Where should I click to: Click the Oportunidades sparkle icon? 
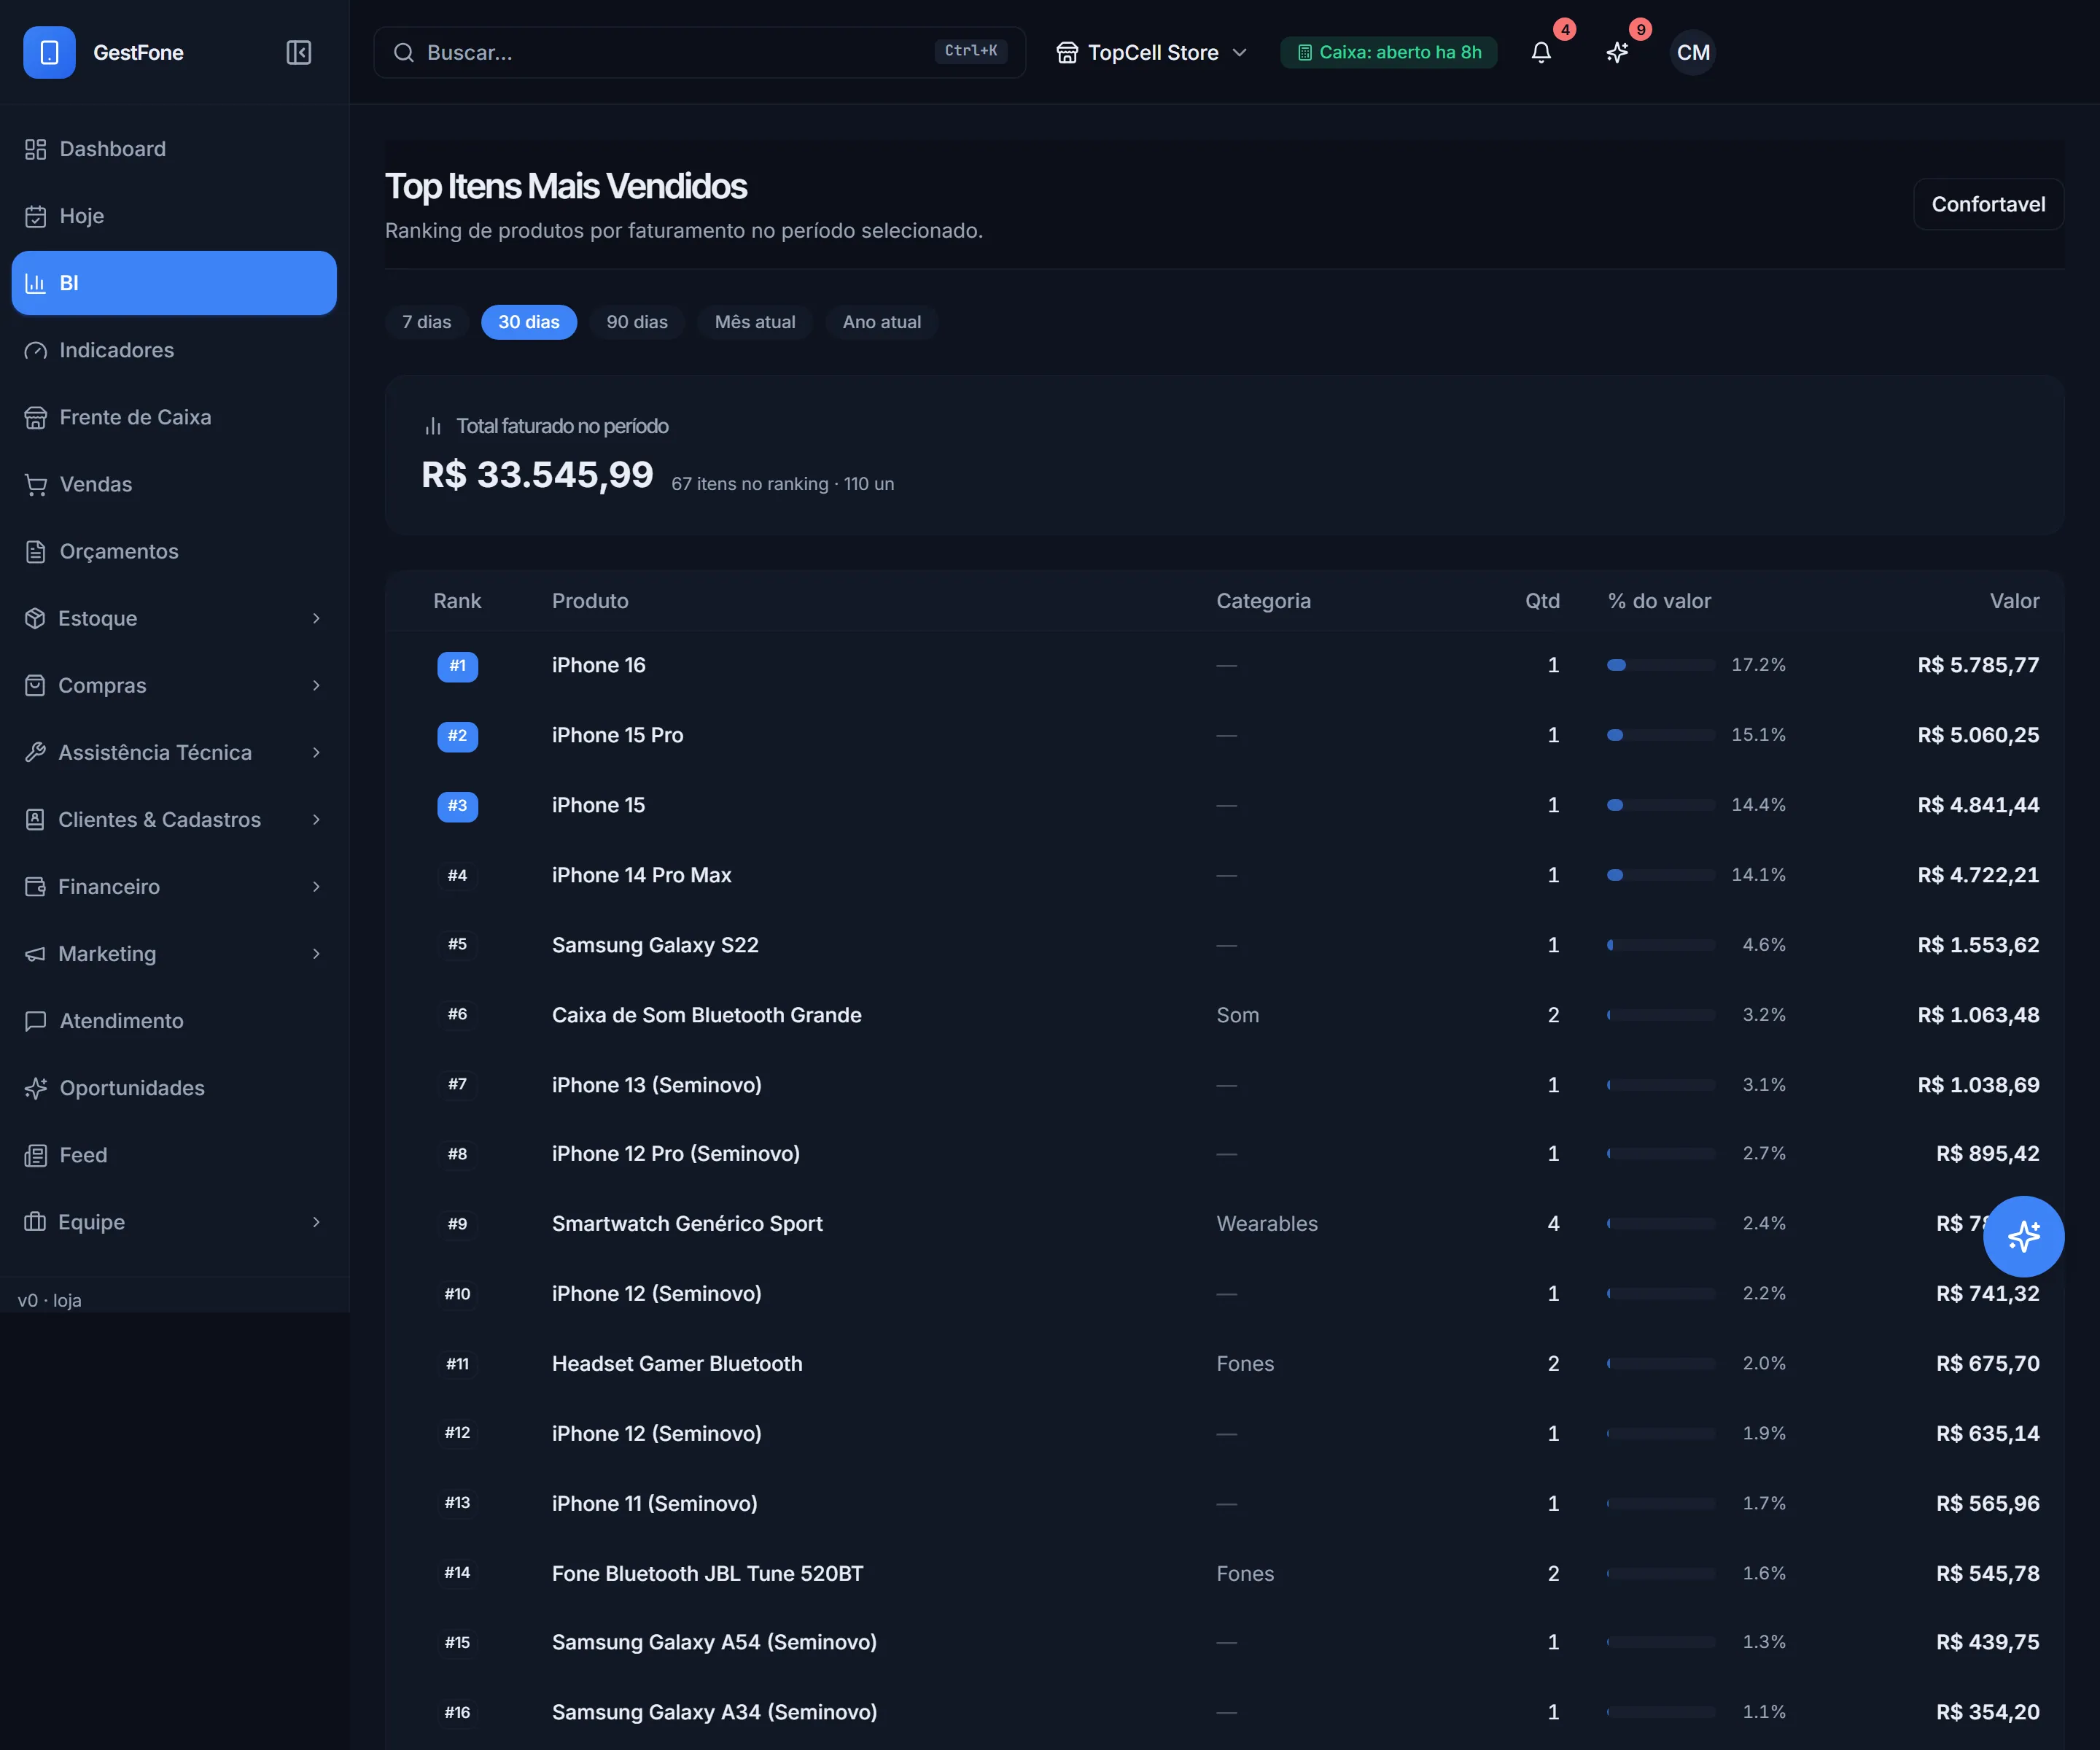coord(36,1087)
